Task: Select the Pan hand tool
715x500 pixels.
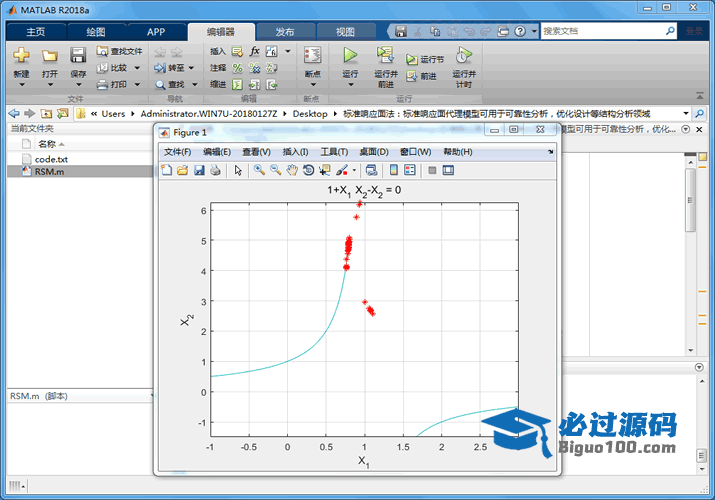Action: click(292, 170)
